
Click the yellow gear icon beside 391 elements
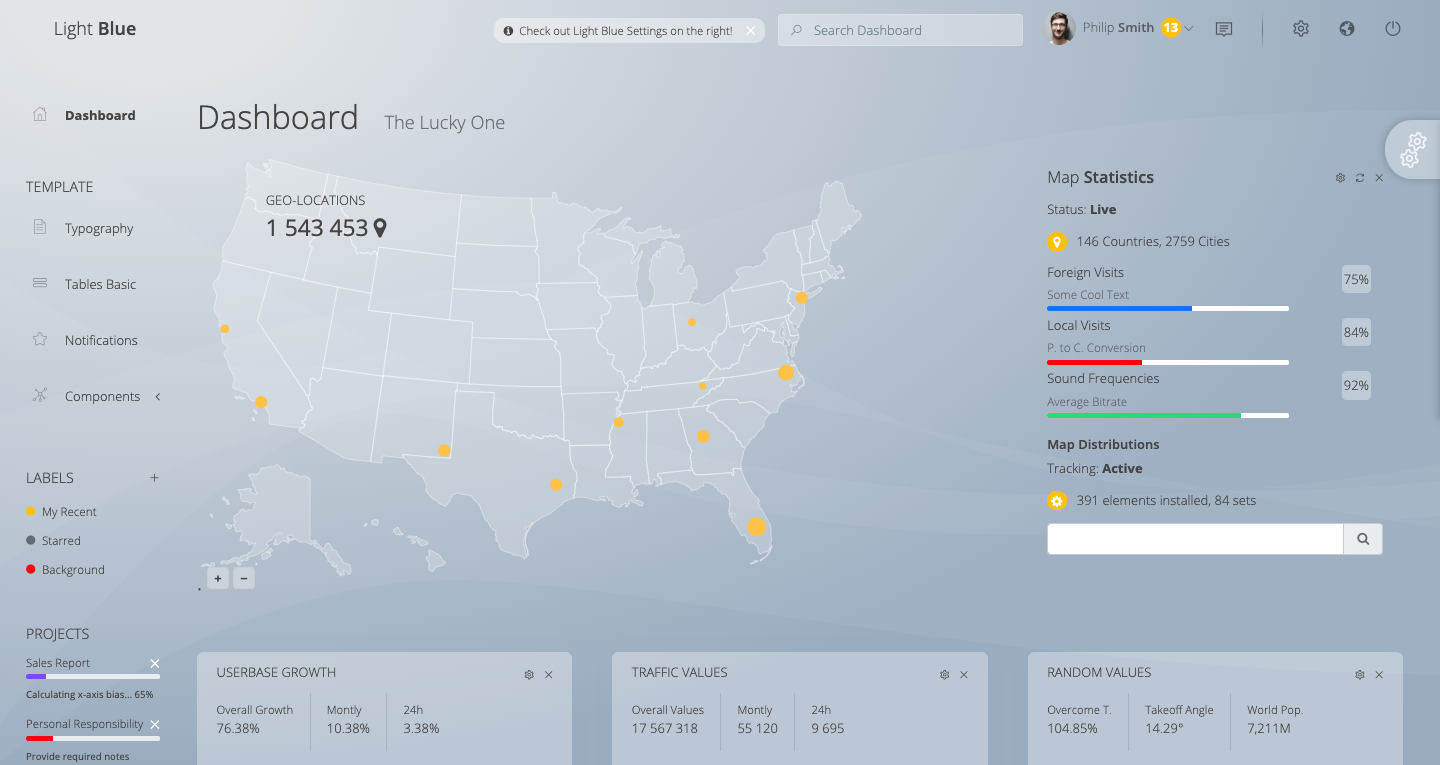[1057, 501]
